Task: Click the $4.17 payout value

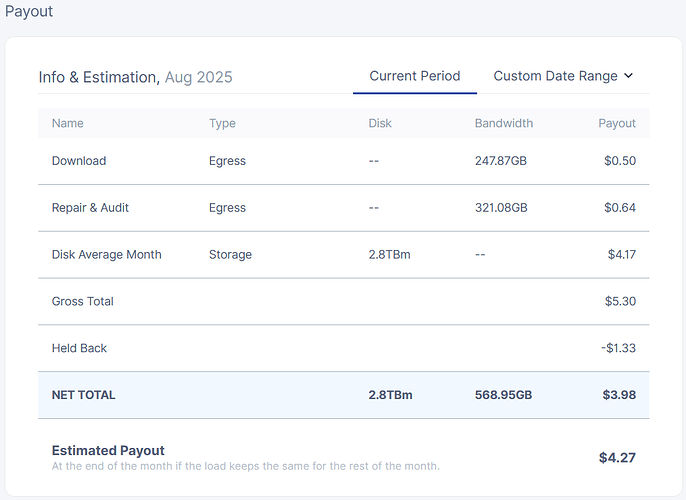Action: (x=622, y=255)
